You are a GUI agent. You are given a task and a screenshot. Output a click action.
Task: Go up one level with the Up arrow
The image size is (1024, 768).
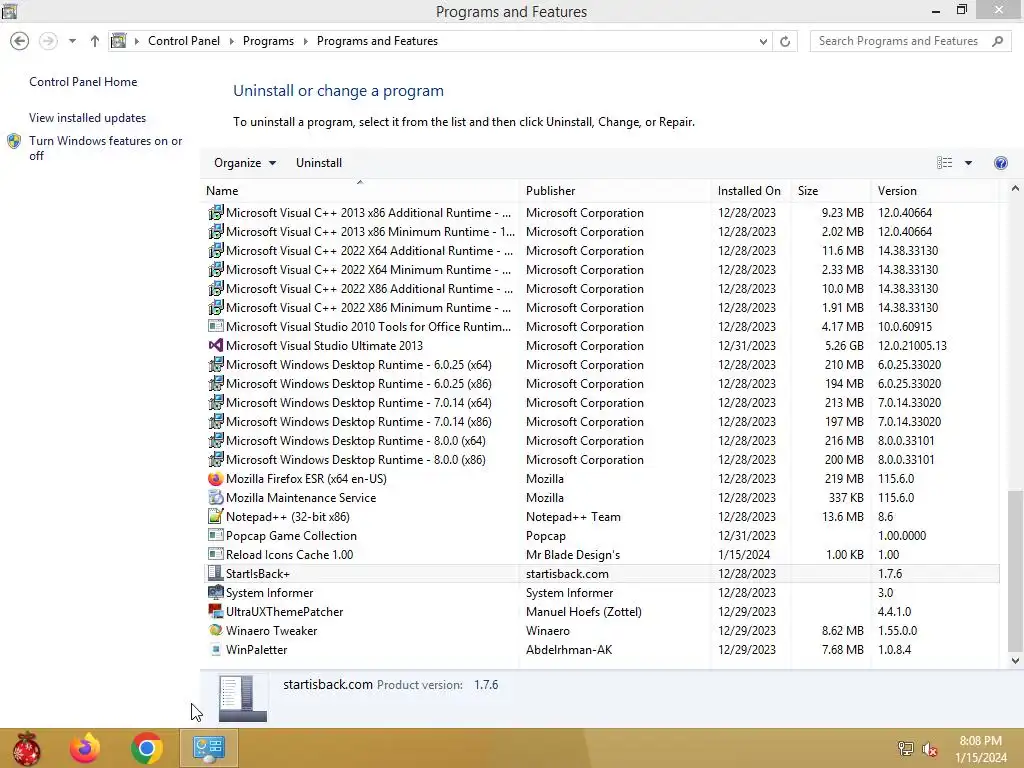95,41
